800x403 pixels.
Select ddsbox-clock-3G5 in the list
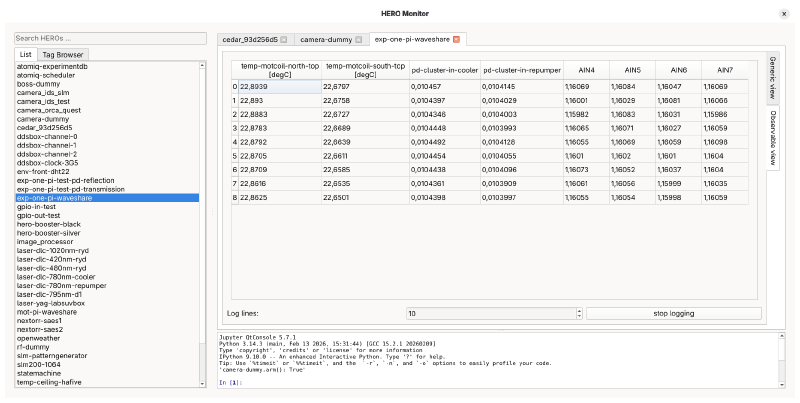(x=107, y=163)
